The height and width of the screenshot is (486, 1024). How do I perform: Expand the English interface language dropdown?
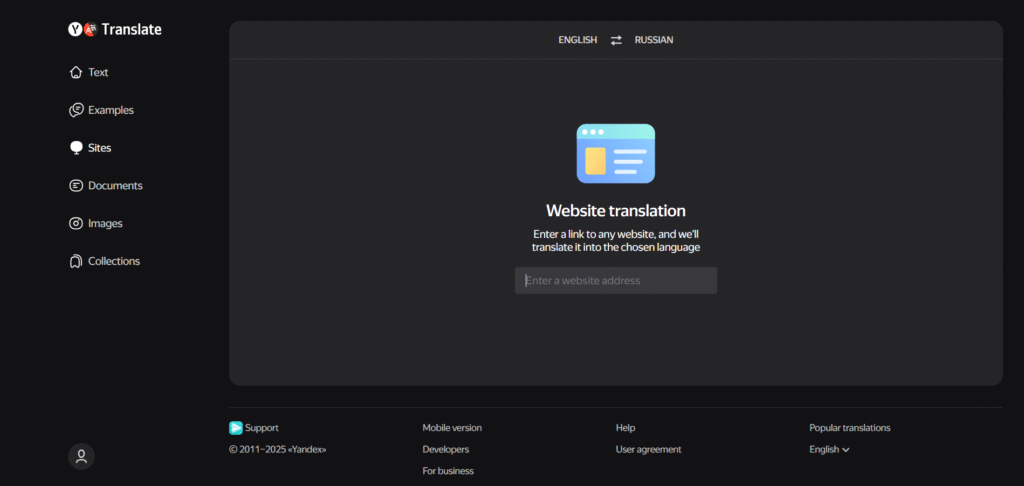point(829,450)
